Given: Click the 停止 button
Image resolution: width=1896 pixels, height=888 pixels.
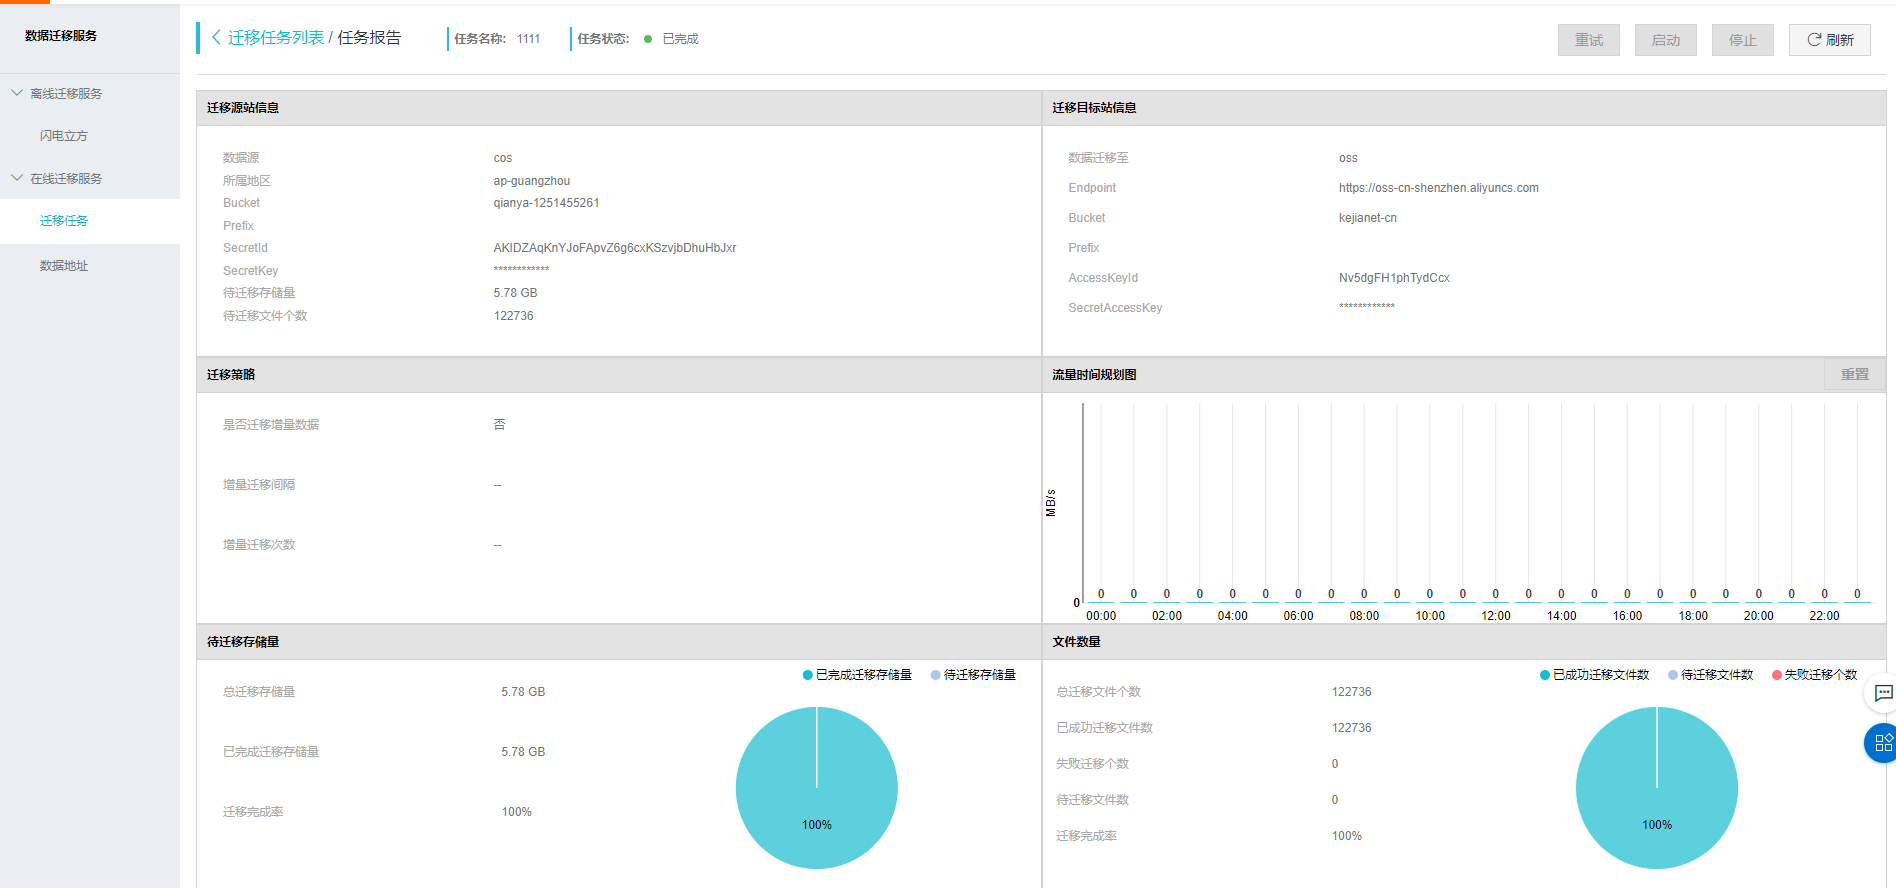Looking at the screenshot, I should pos(1742,40).
